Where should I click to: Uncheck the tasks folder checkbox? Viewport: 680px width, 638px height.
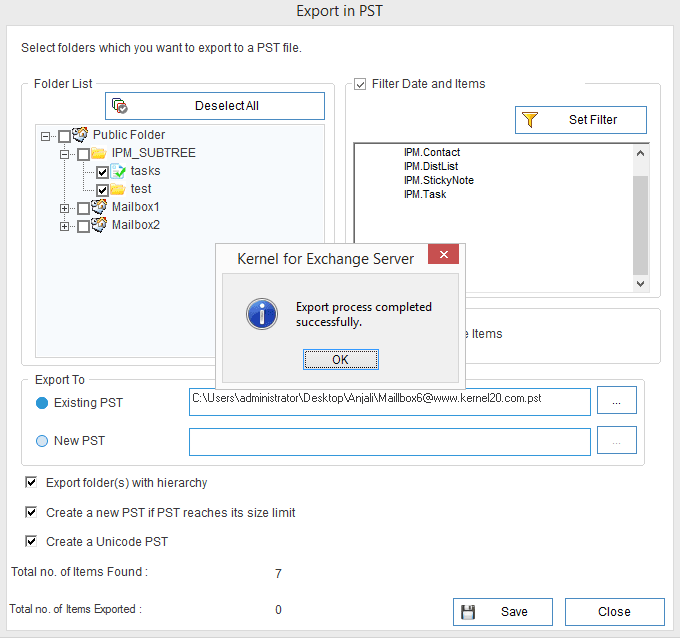coord(102,172)
